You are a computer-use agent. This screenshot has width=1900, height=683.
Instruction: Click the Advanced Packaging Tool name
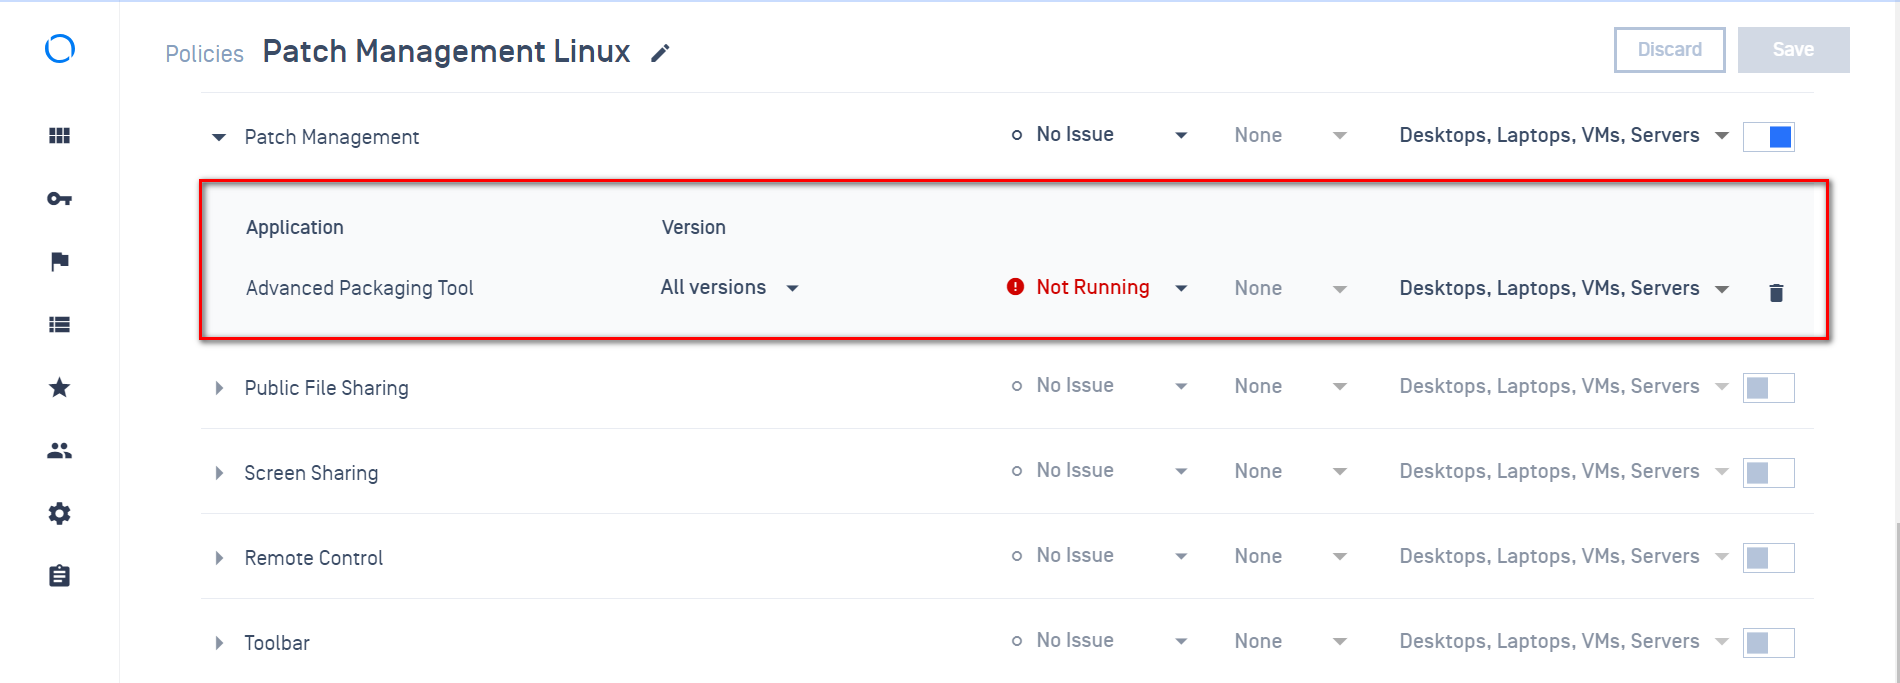360,289
